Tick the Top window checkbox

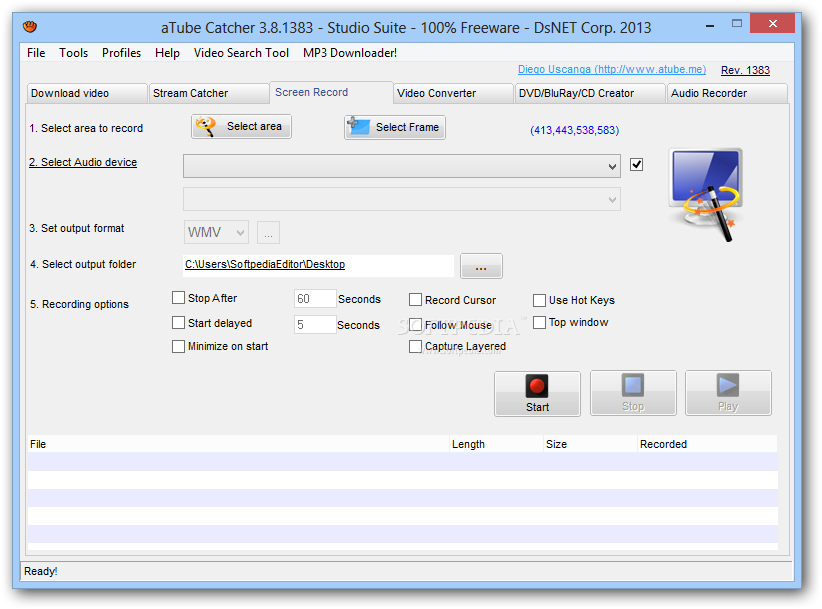(x=539, y=322)
